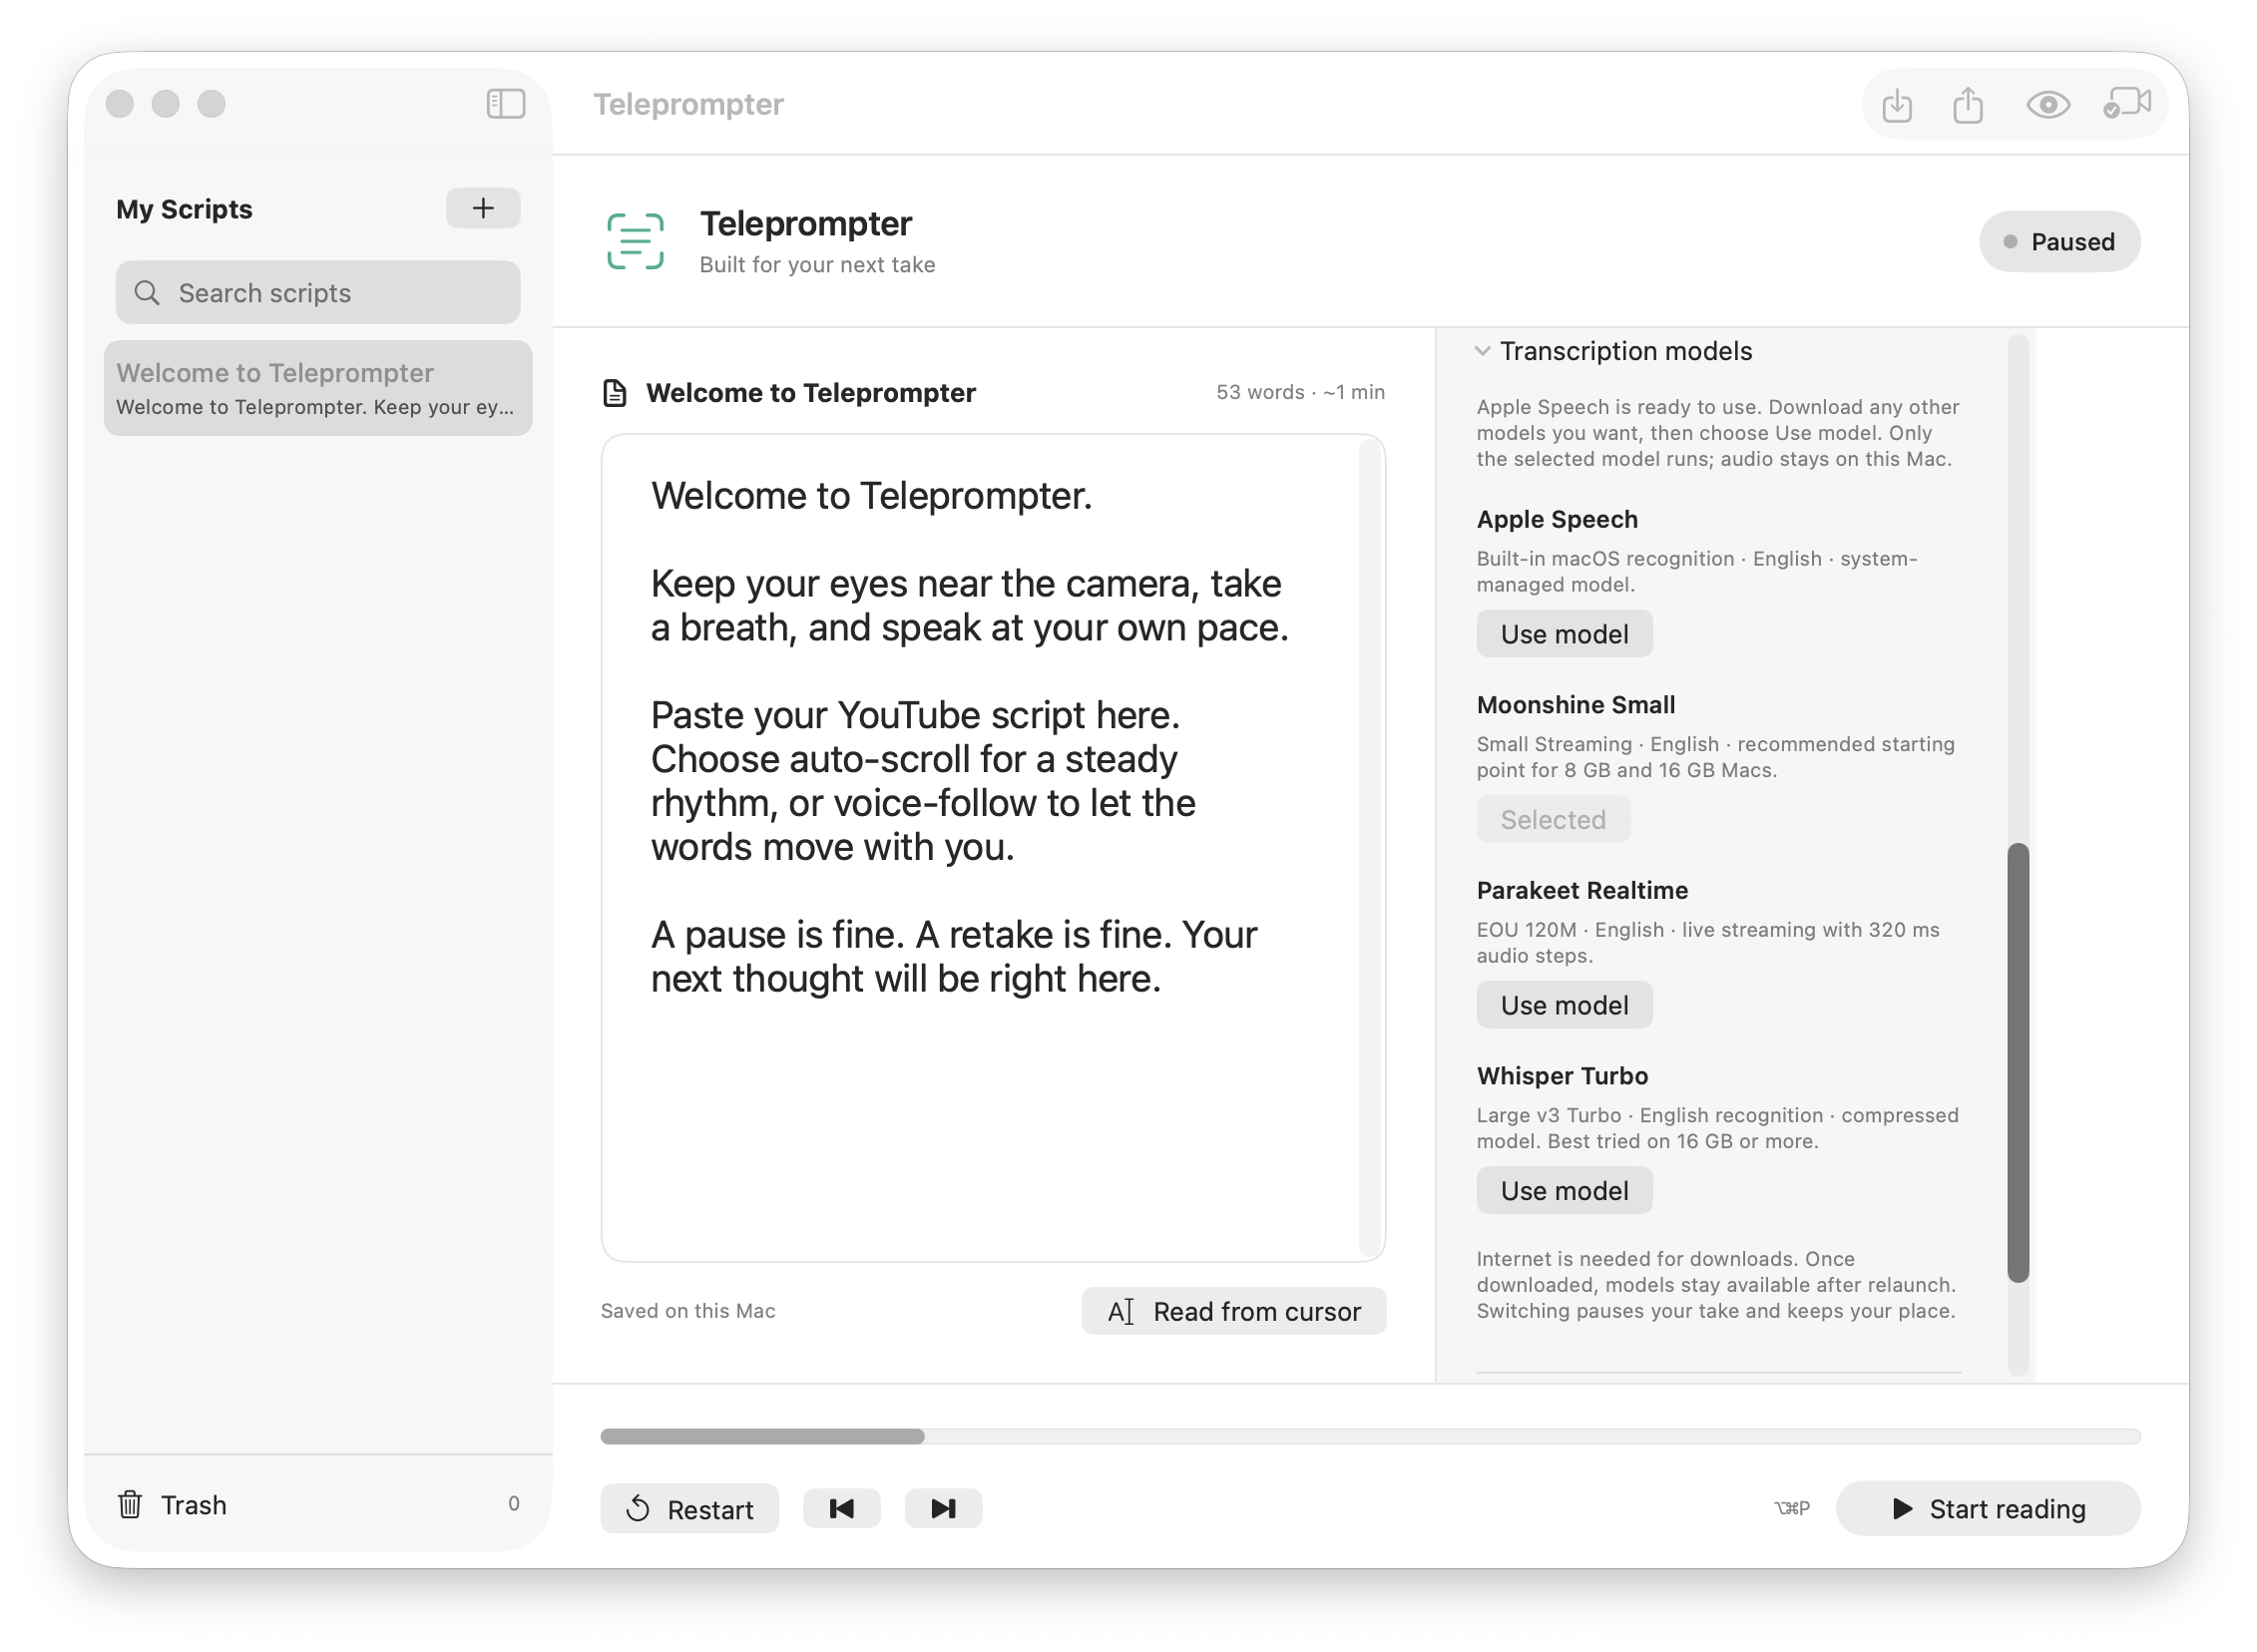Select the Welcome to Teleprompter script row
2257x1652 pixels.
(318, 388)
